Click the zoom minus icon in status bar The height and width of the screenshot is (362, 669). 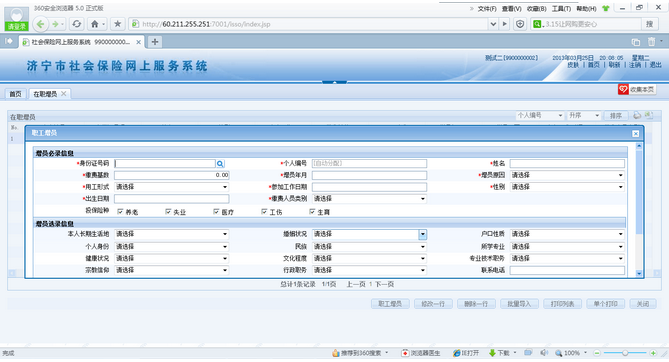597,353
